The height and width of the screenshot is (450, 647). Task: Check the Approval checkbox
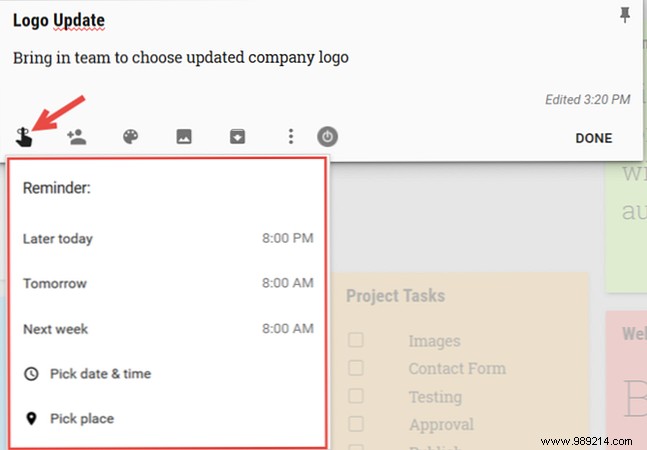click(356, 424)
